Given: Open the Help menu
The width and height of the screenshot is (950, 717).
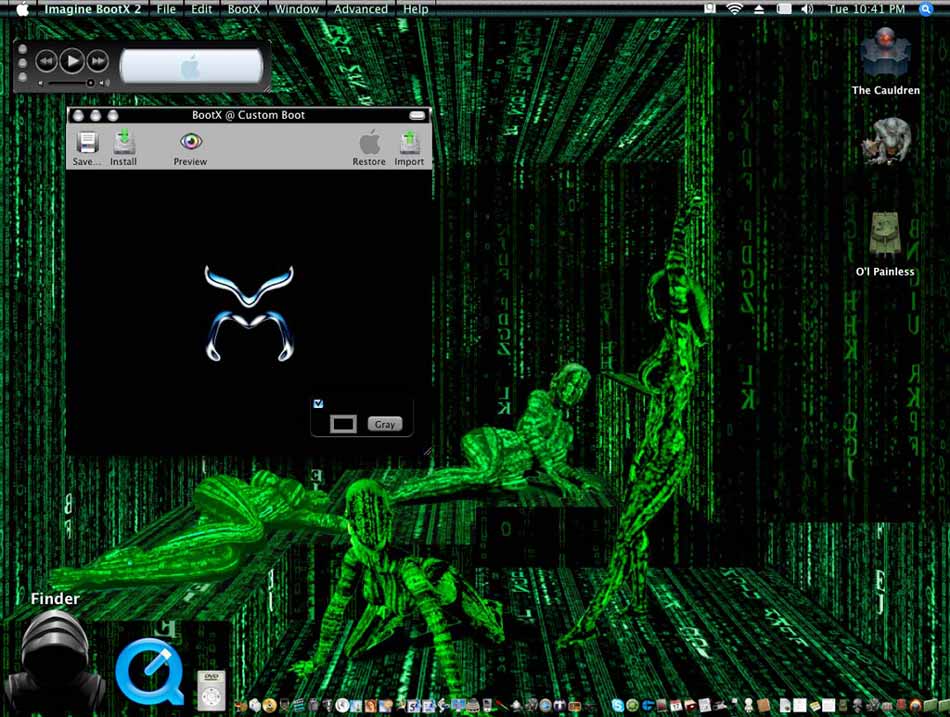Looking at the screenshot, I should (416, 9).
